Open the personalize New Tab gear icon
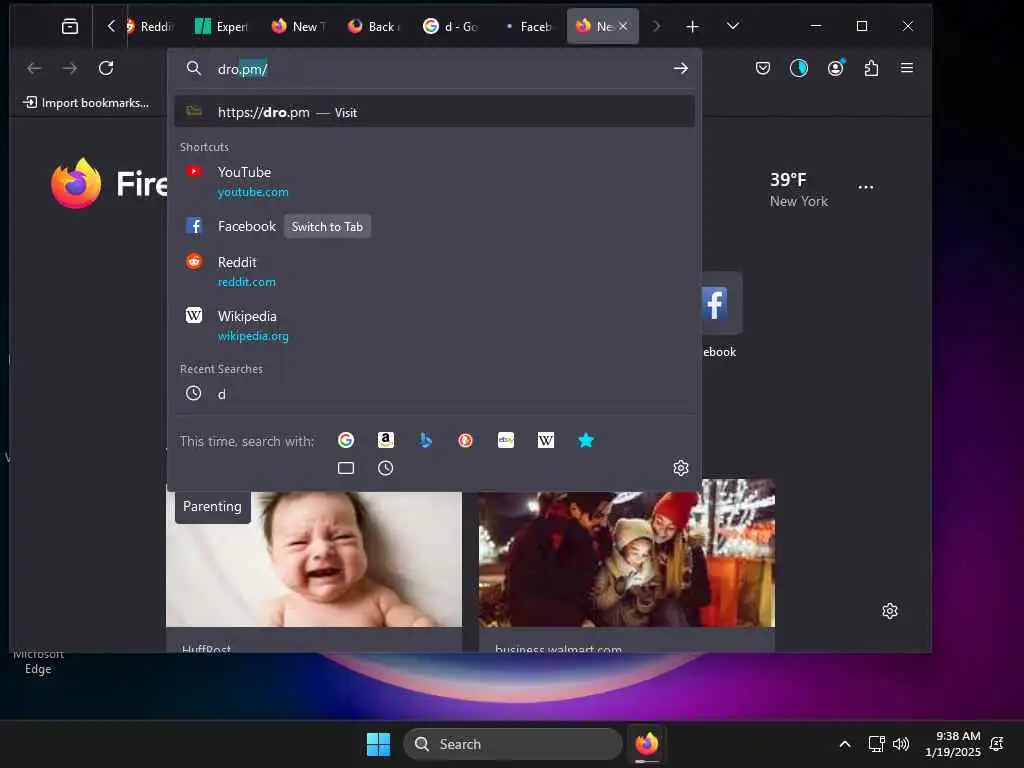This screenshot has height=768, width=1024. [889, 611]
